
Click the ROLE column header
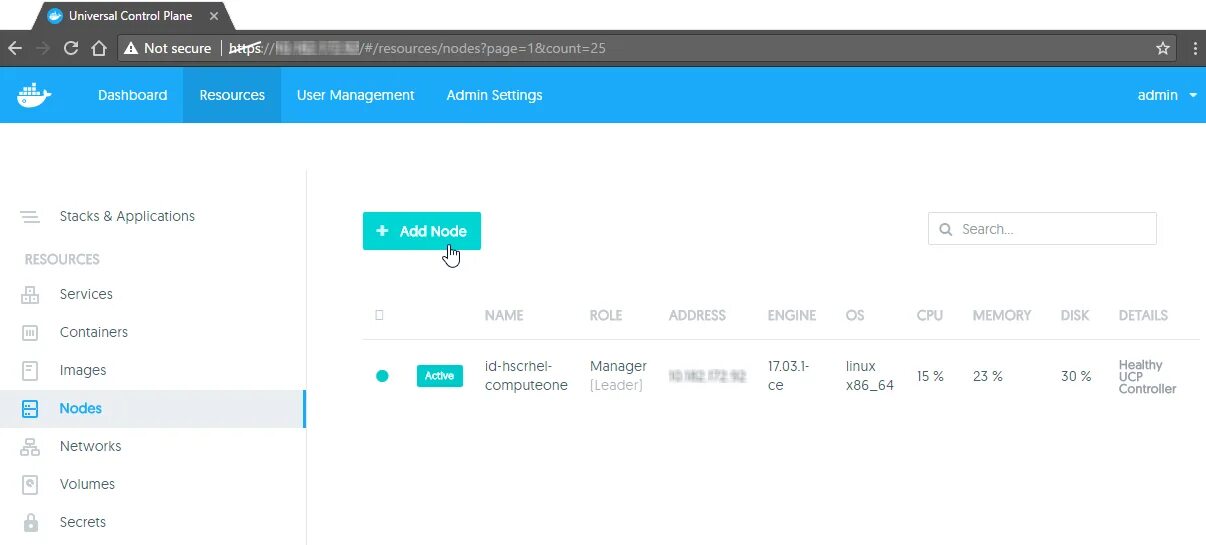point(606,315)
